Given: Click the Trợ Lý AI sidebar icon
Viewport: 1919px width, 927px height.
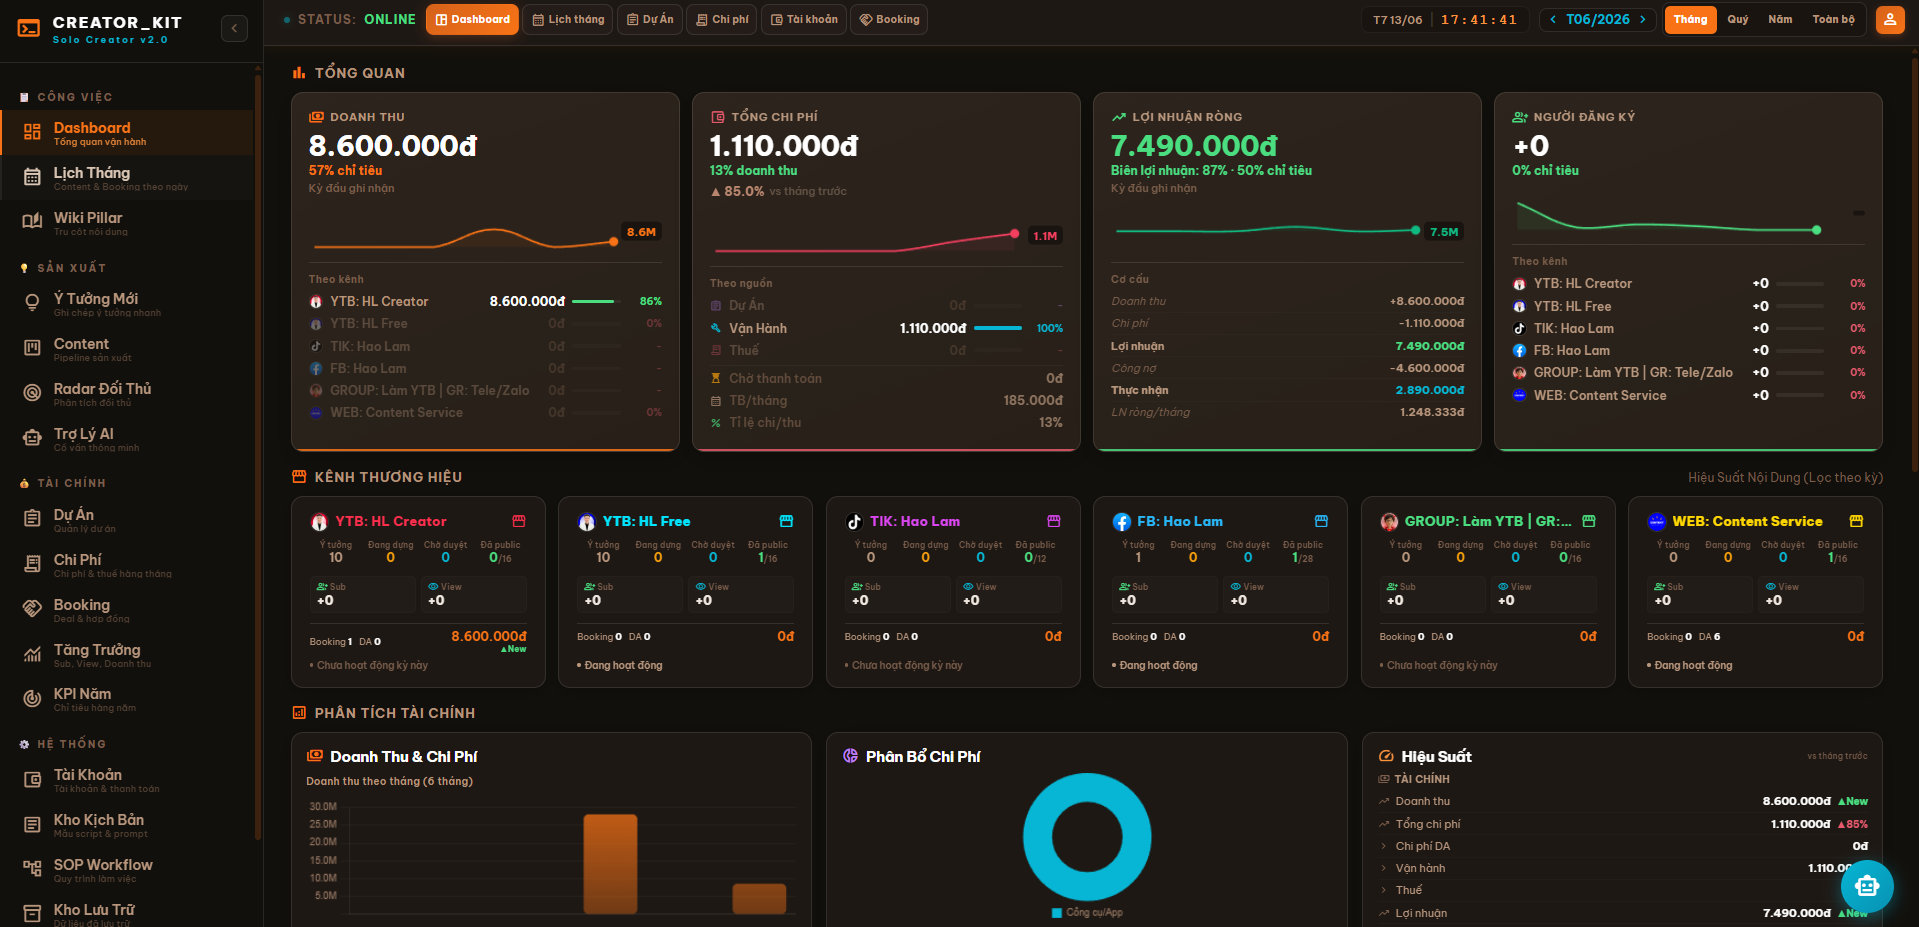Looking at the screenshot, I should 32,438.
